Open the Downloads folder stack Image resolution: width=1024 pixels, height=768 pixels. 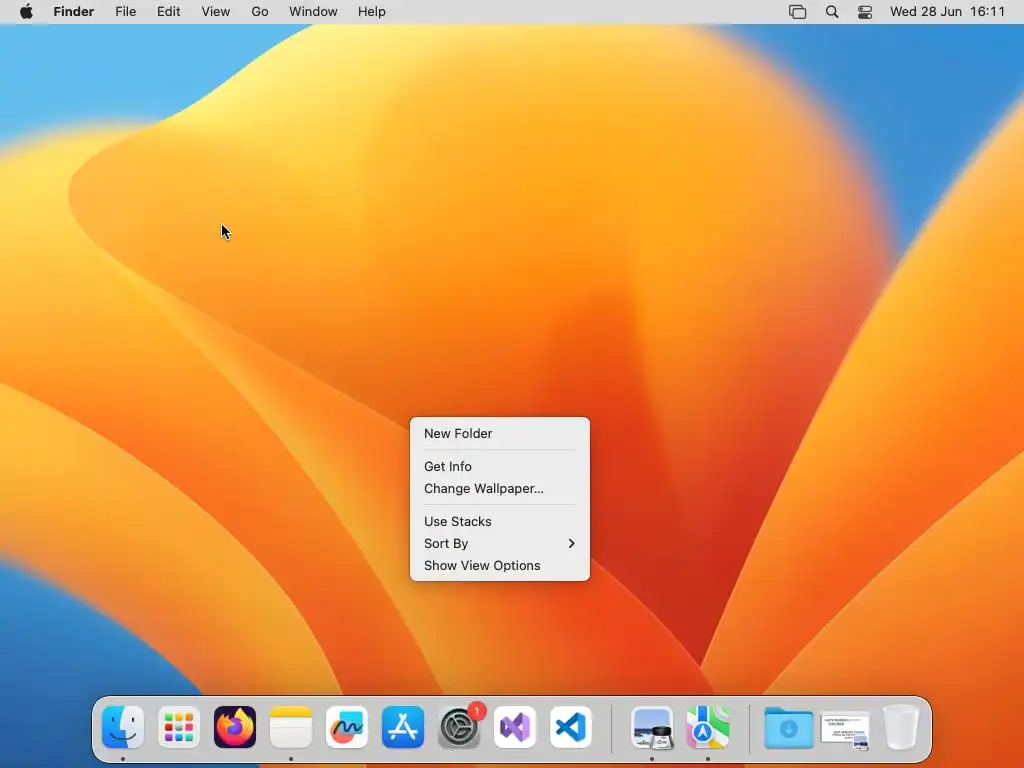[789, 727]
